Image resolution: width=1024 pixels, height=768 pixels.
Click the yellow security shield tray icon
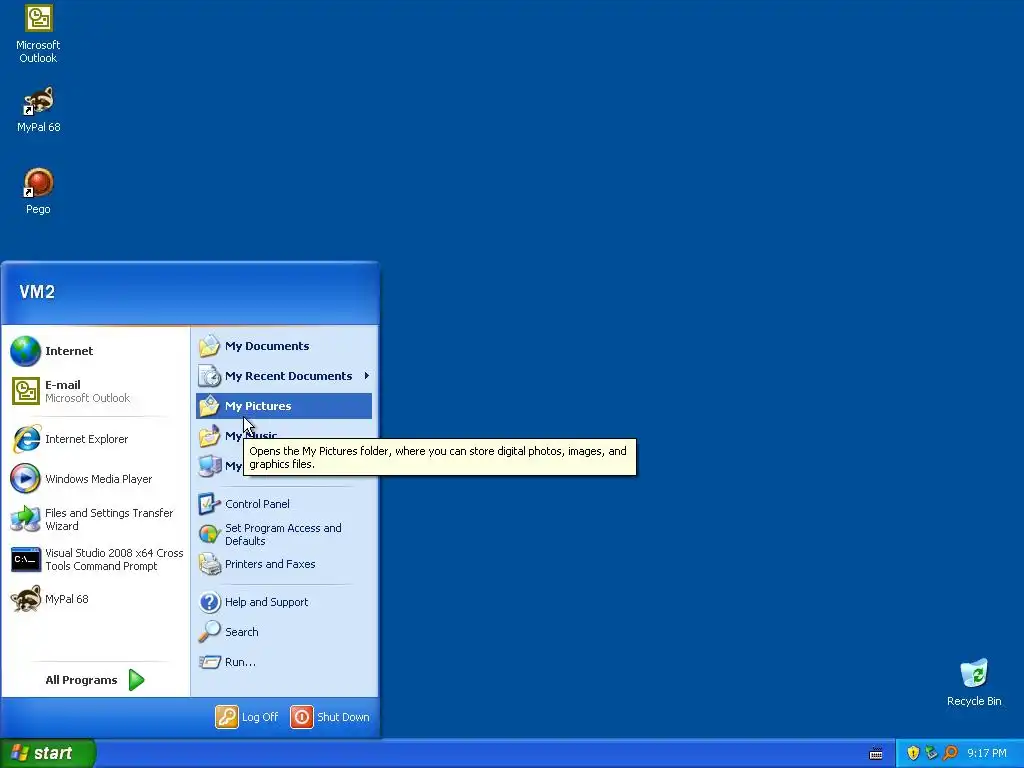(913, 753)
